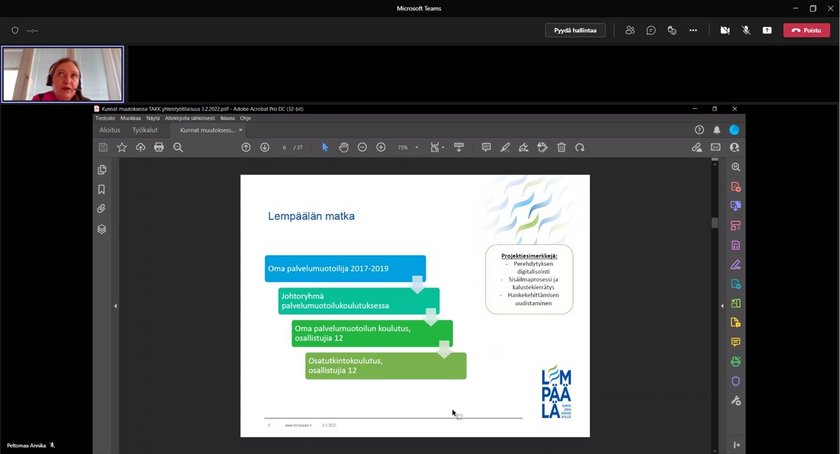
Task: Open the meeting chat panel
Action: pyautogui.click(x=651, y=30)
